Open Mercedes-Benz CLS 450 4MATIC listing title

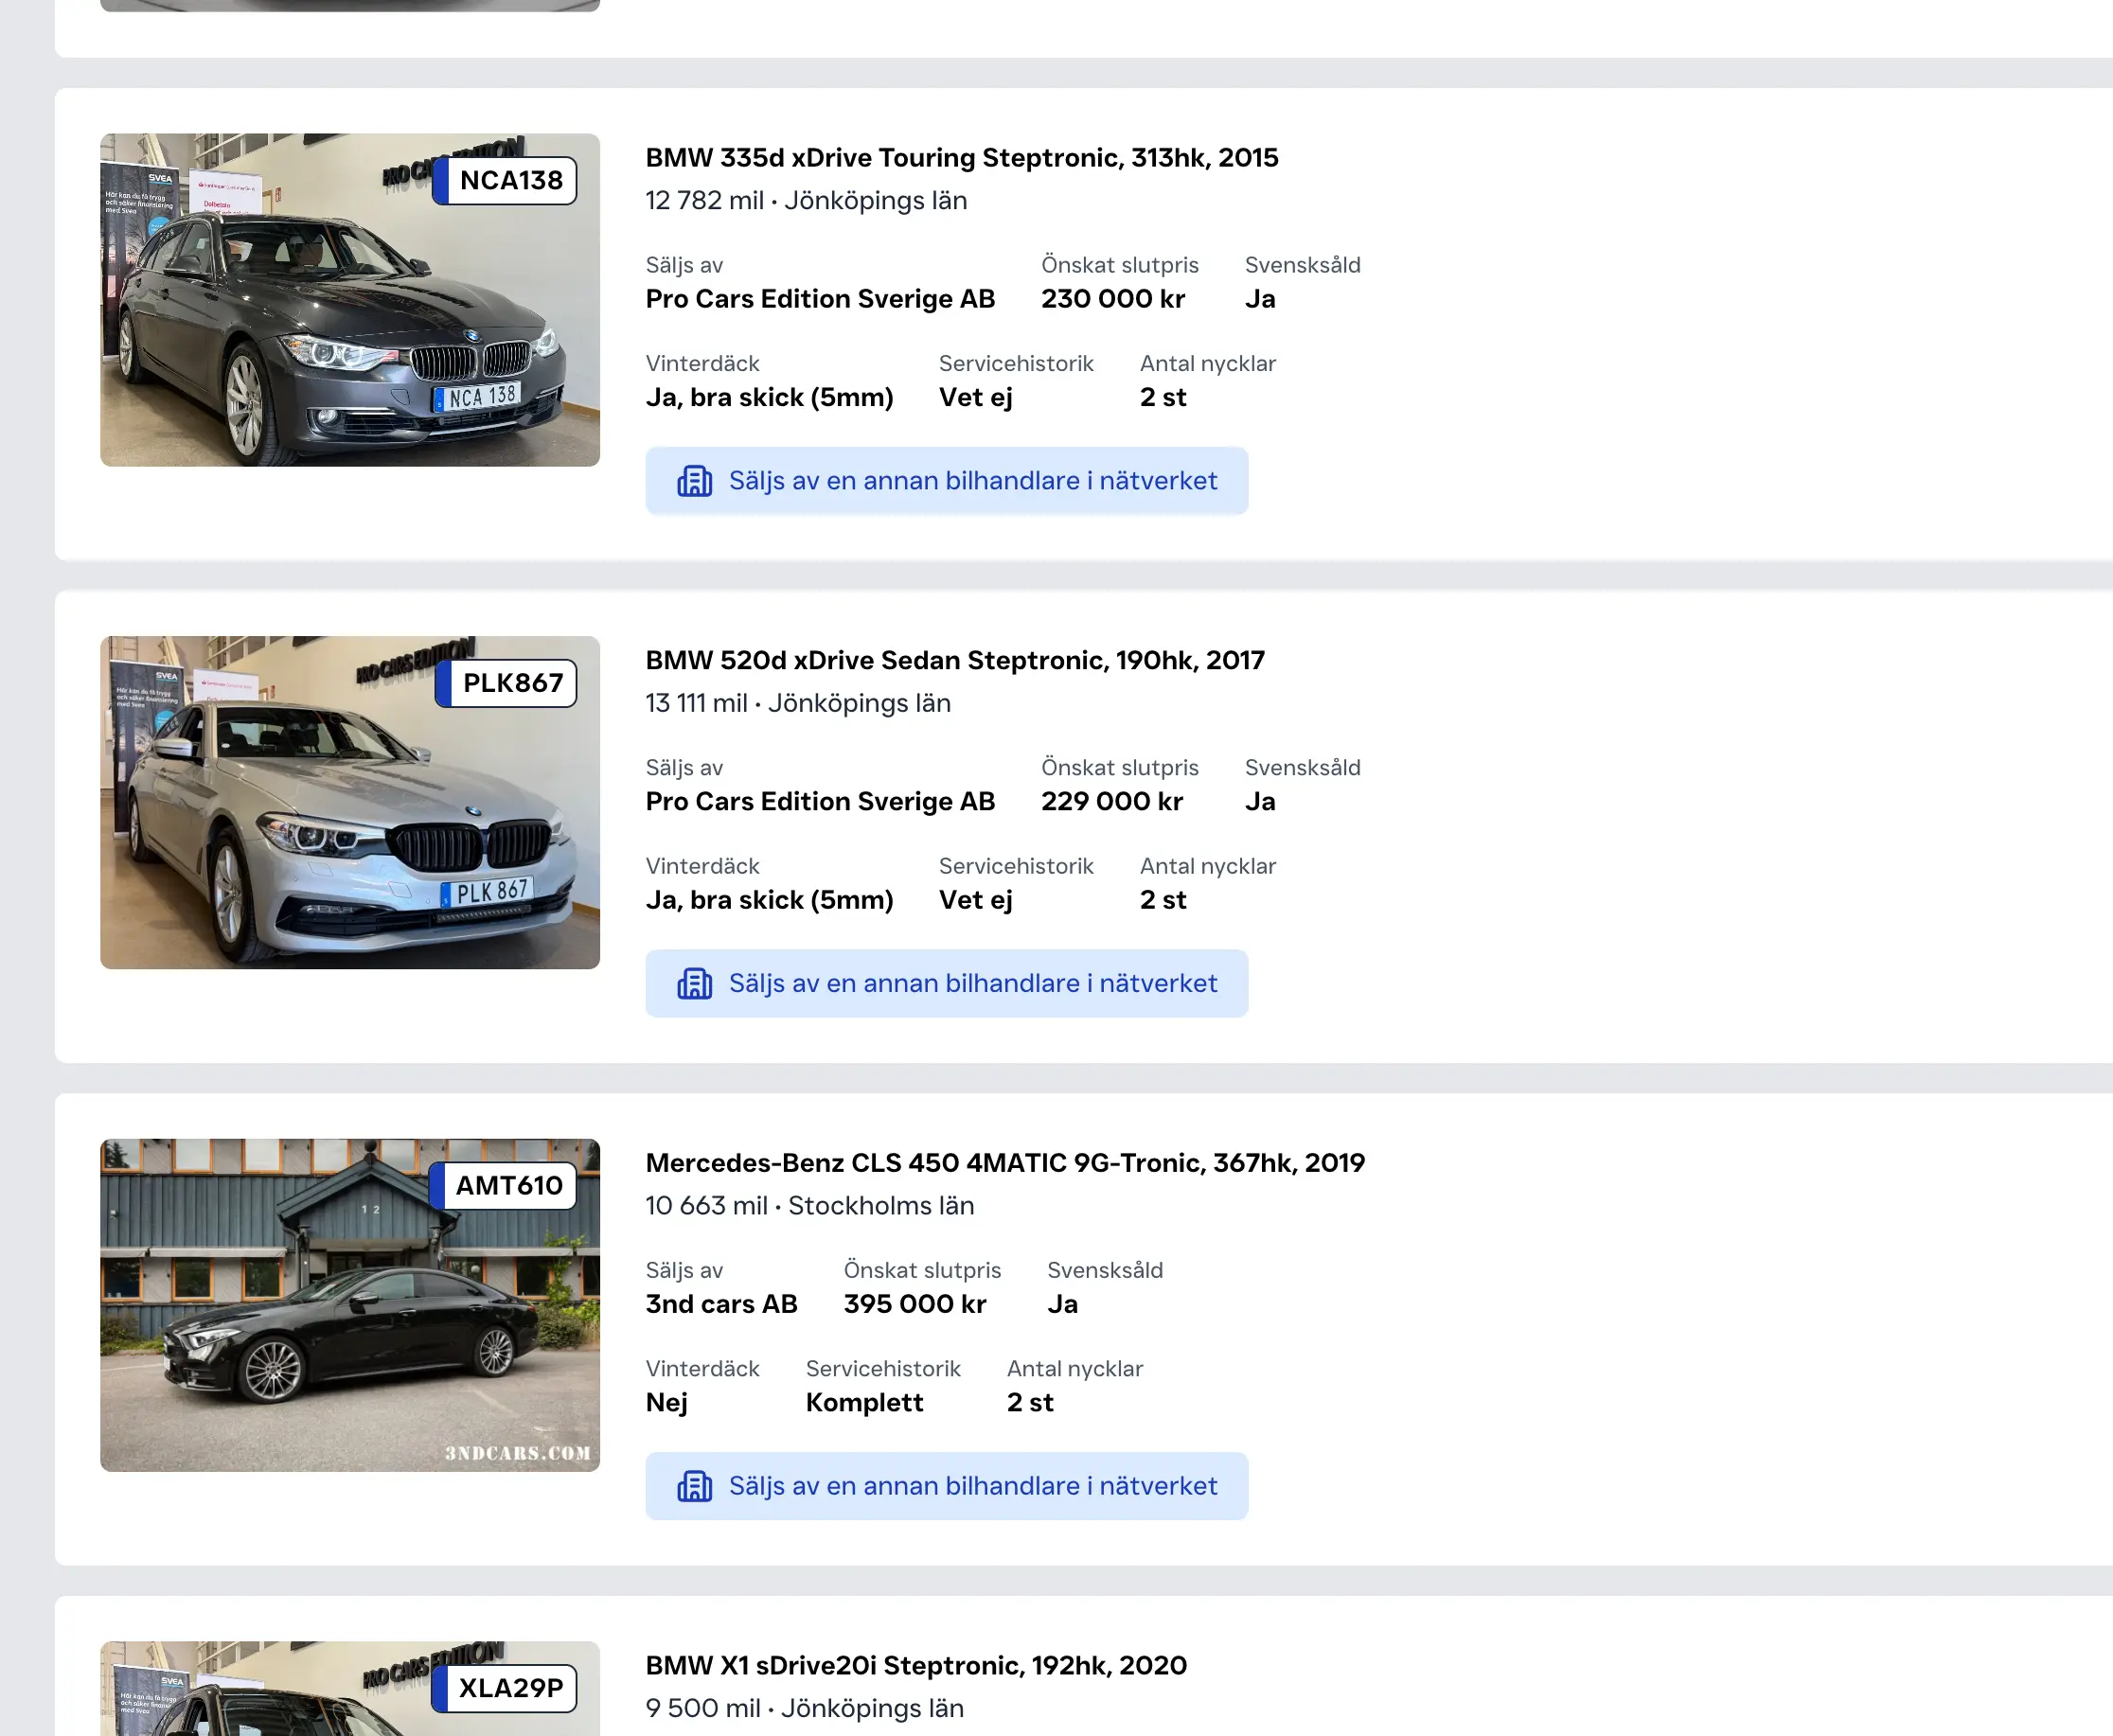pyautogui.click(x=1004, y=1163)
